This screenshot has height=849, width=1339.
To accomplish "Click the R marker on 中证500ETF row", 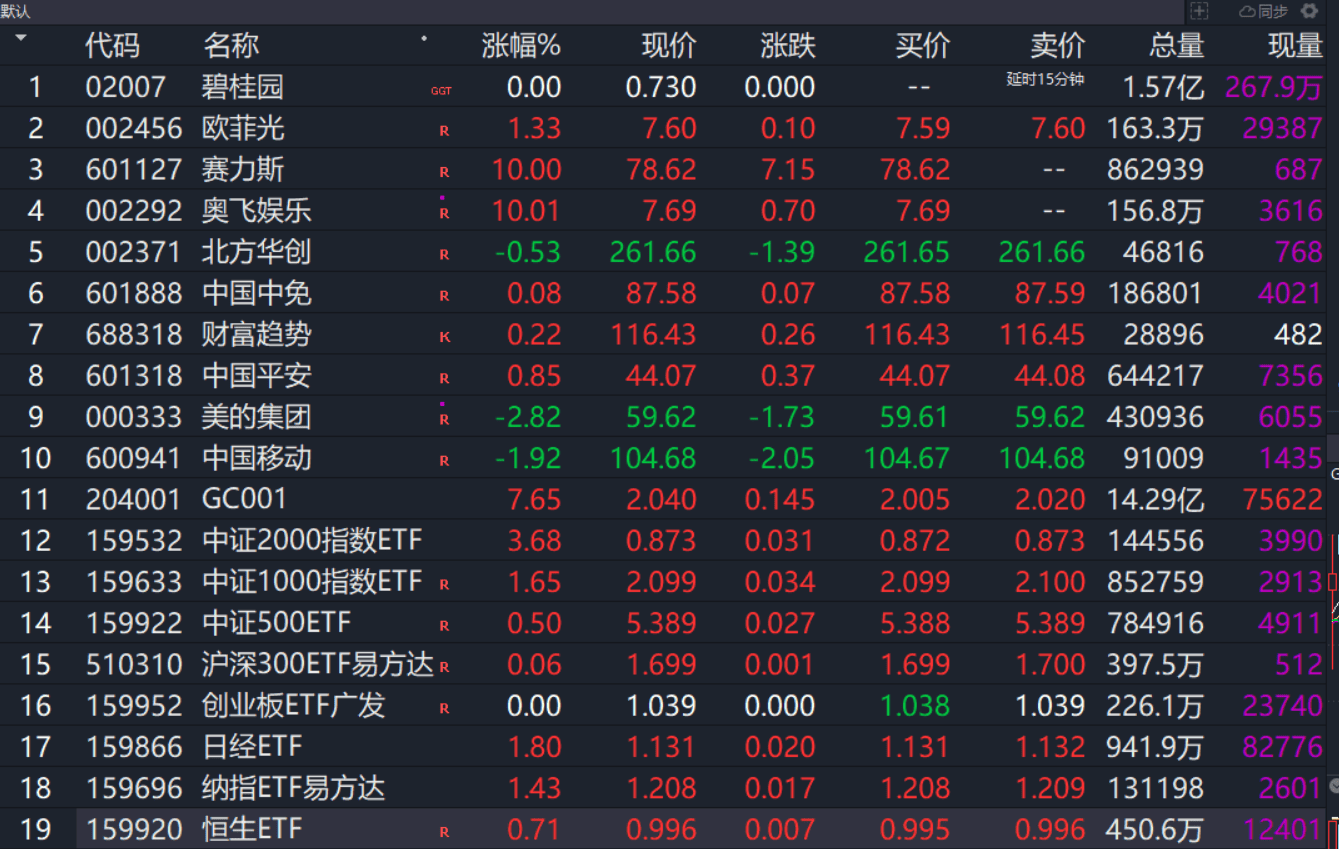I will point(444,626).
